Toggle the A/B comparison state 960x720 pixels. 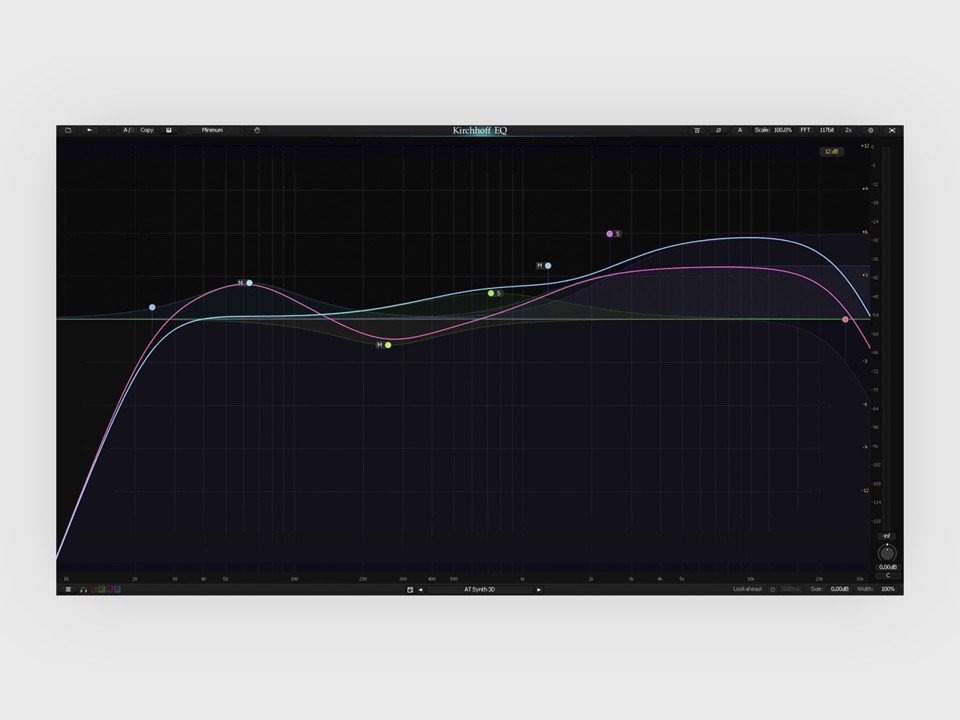tap(127, 130)
